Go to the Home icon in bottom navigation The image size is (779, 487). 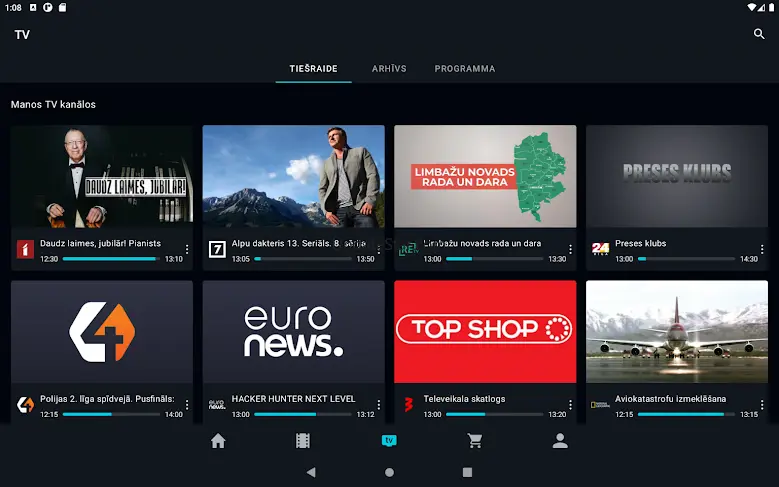(218, 441)
